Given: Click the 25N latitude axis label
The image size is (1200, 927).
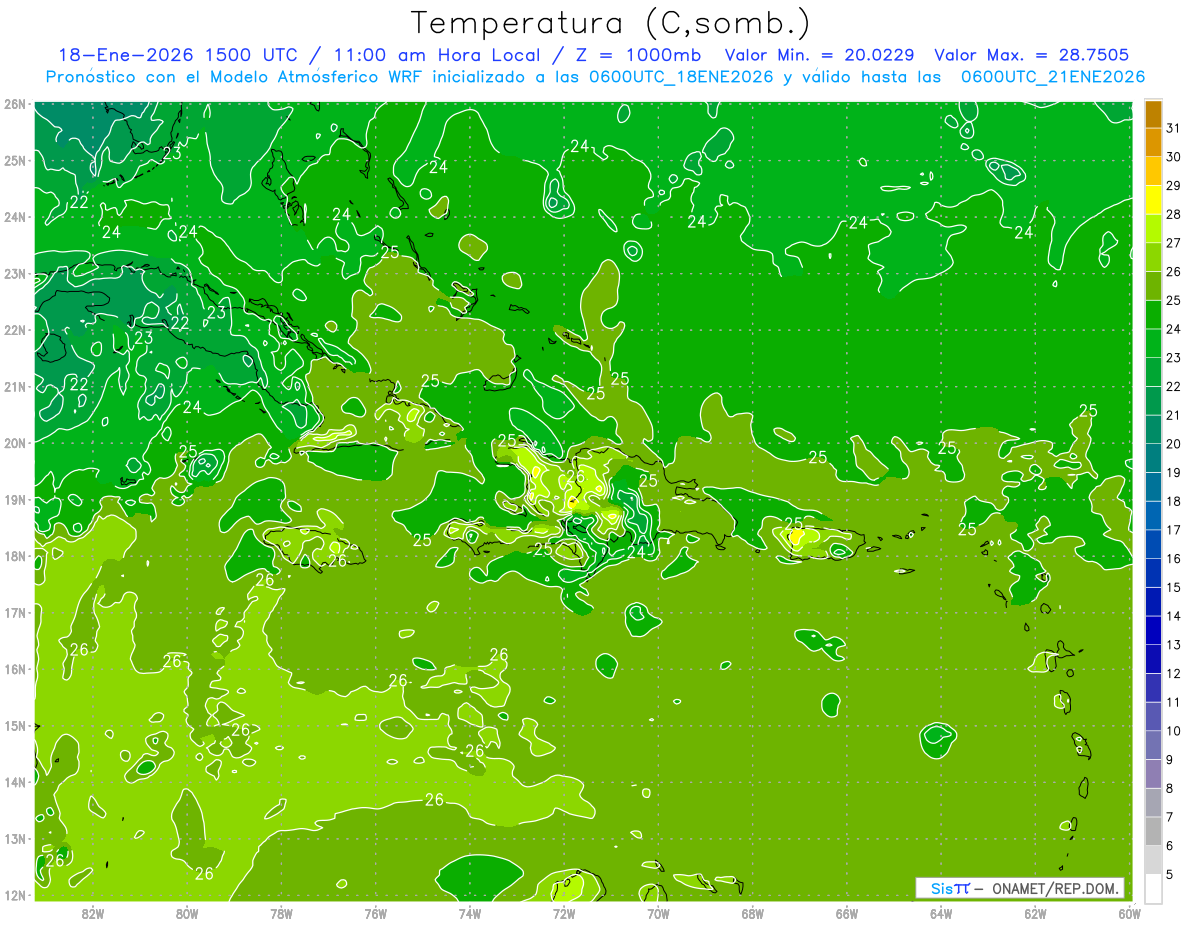Looking at the screenshot, I should click(15, 160).
